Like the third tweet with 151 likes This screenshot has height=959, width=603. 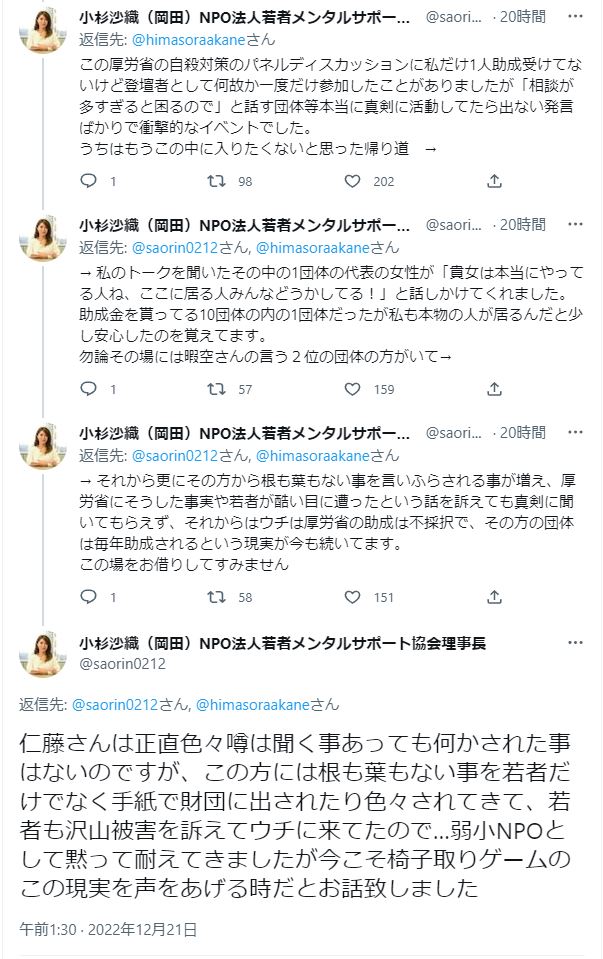[x=352, y=597]
